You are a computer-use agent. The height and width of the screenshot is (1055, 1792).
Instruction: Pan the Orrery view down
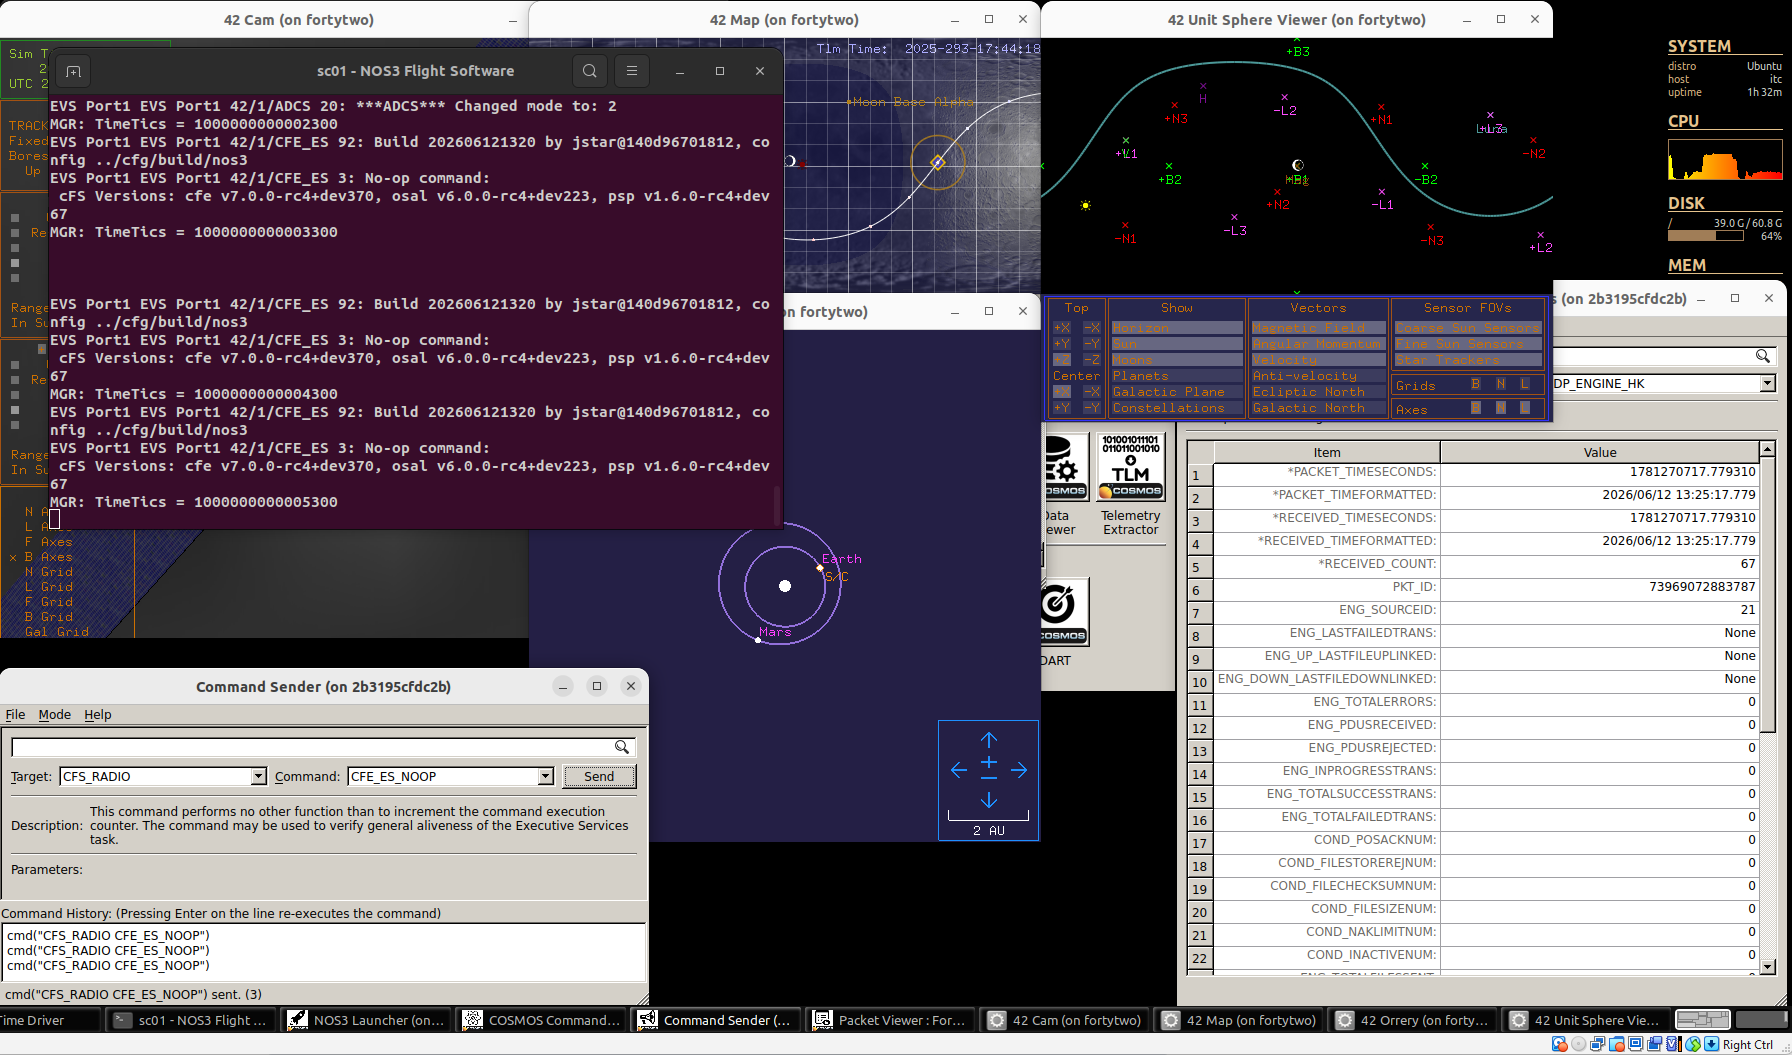click(989, 799)
